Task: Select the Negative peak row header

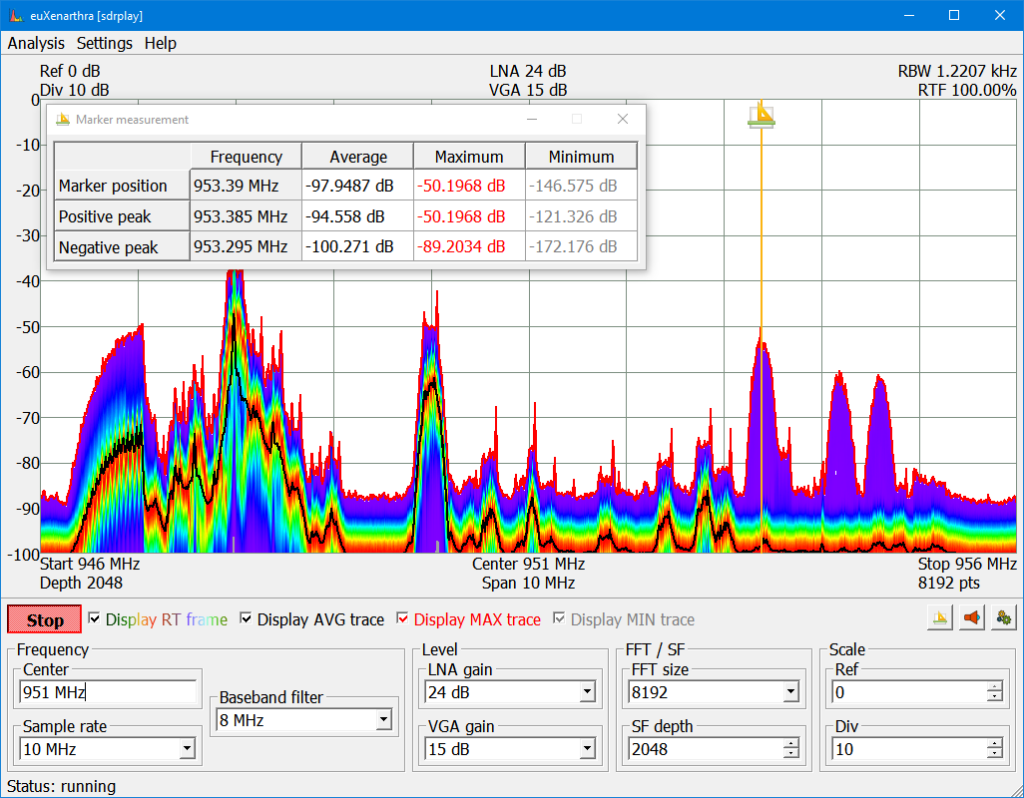Action: (x=122, y=247)
